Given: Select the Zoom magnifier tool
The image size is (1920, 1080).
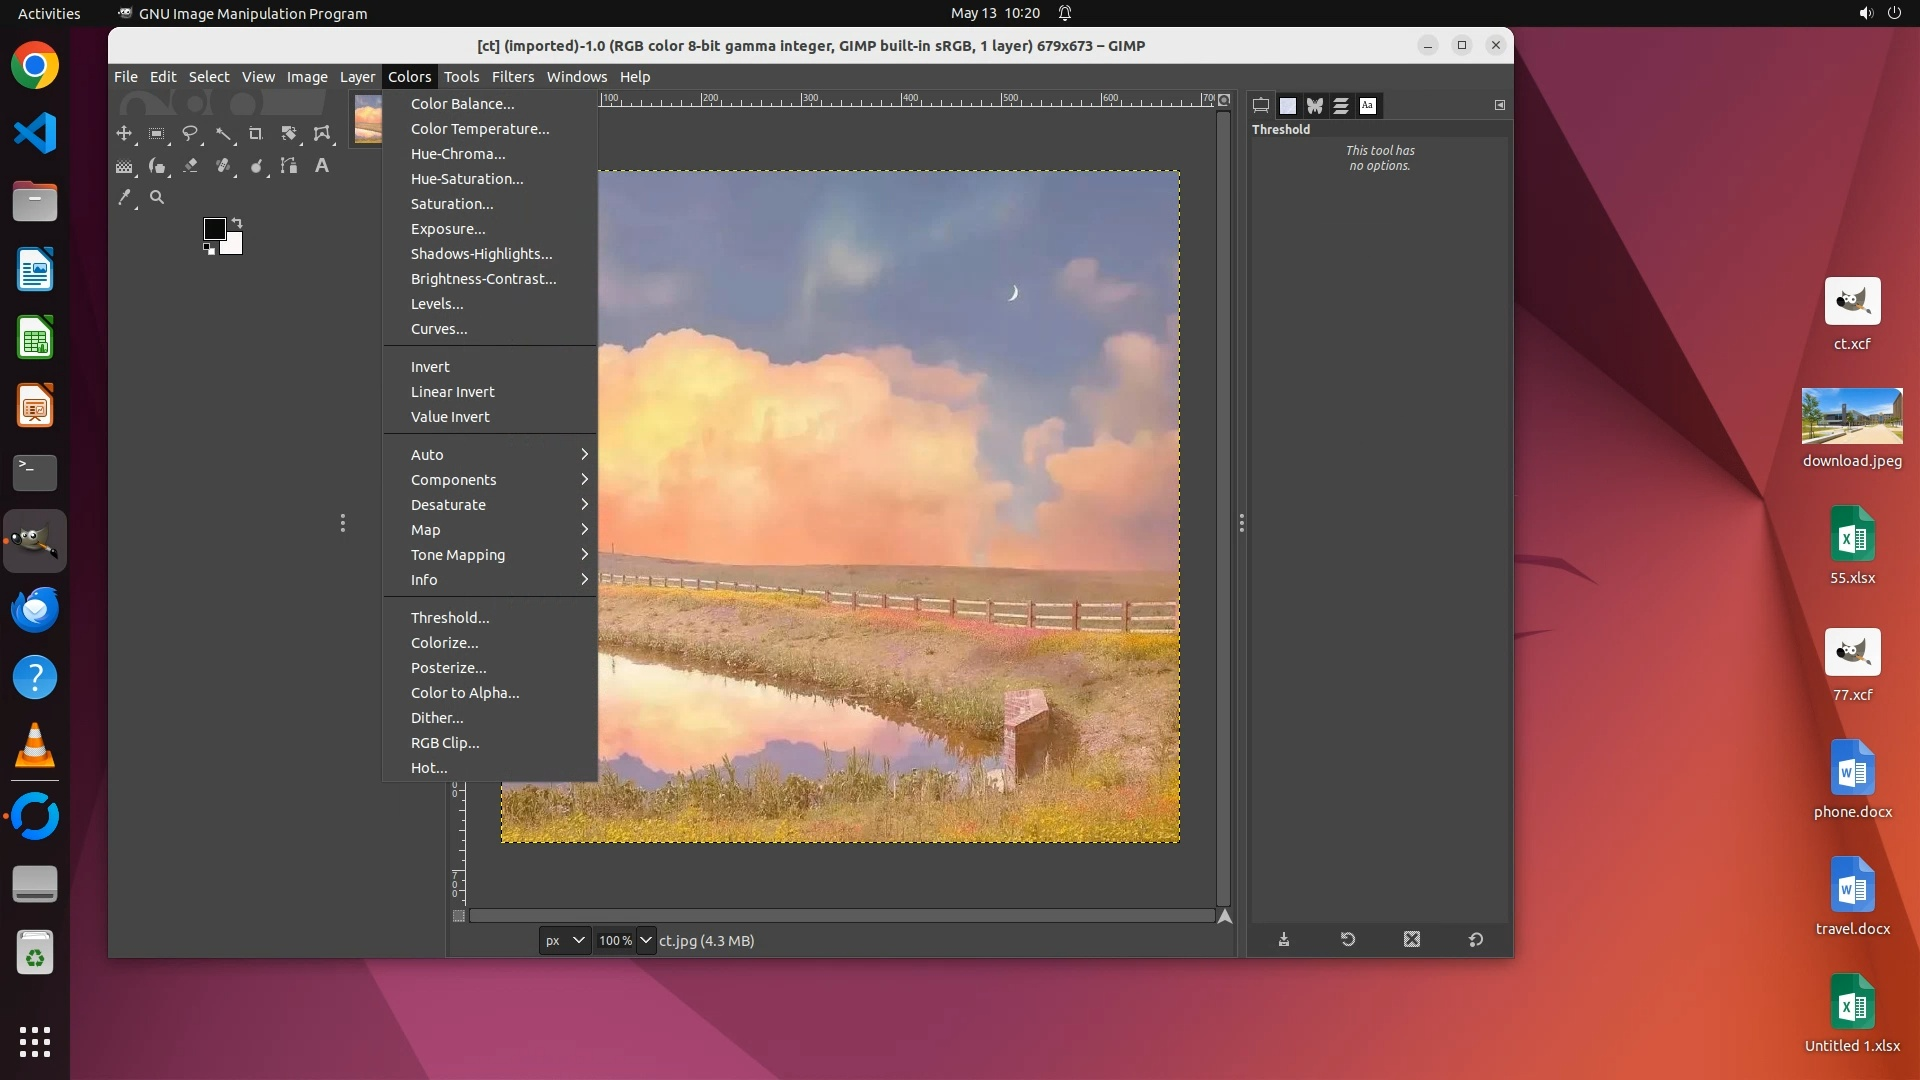Looking at the screenshot, I should pyautogui.click(x=157, y=198).
